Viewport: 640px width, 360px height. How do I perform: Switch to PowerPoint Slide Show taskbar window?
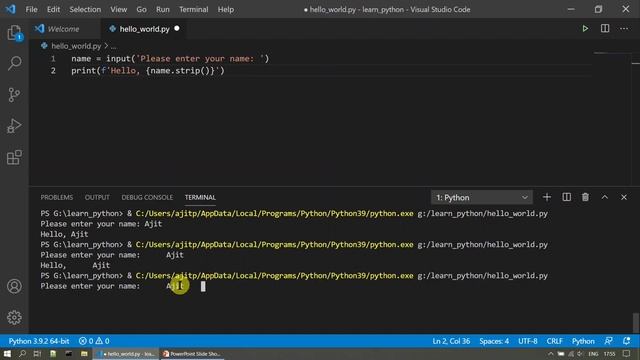(x=192, y=354)
